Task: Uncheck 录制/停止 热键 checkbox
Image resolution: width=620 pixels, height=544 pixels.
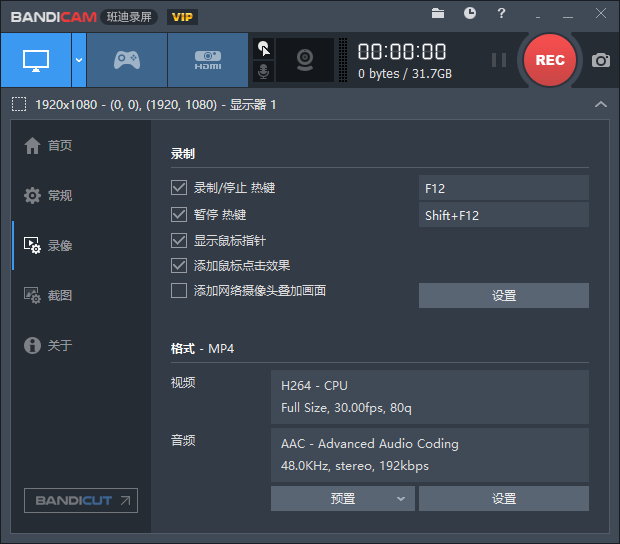Action: 179,188
